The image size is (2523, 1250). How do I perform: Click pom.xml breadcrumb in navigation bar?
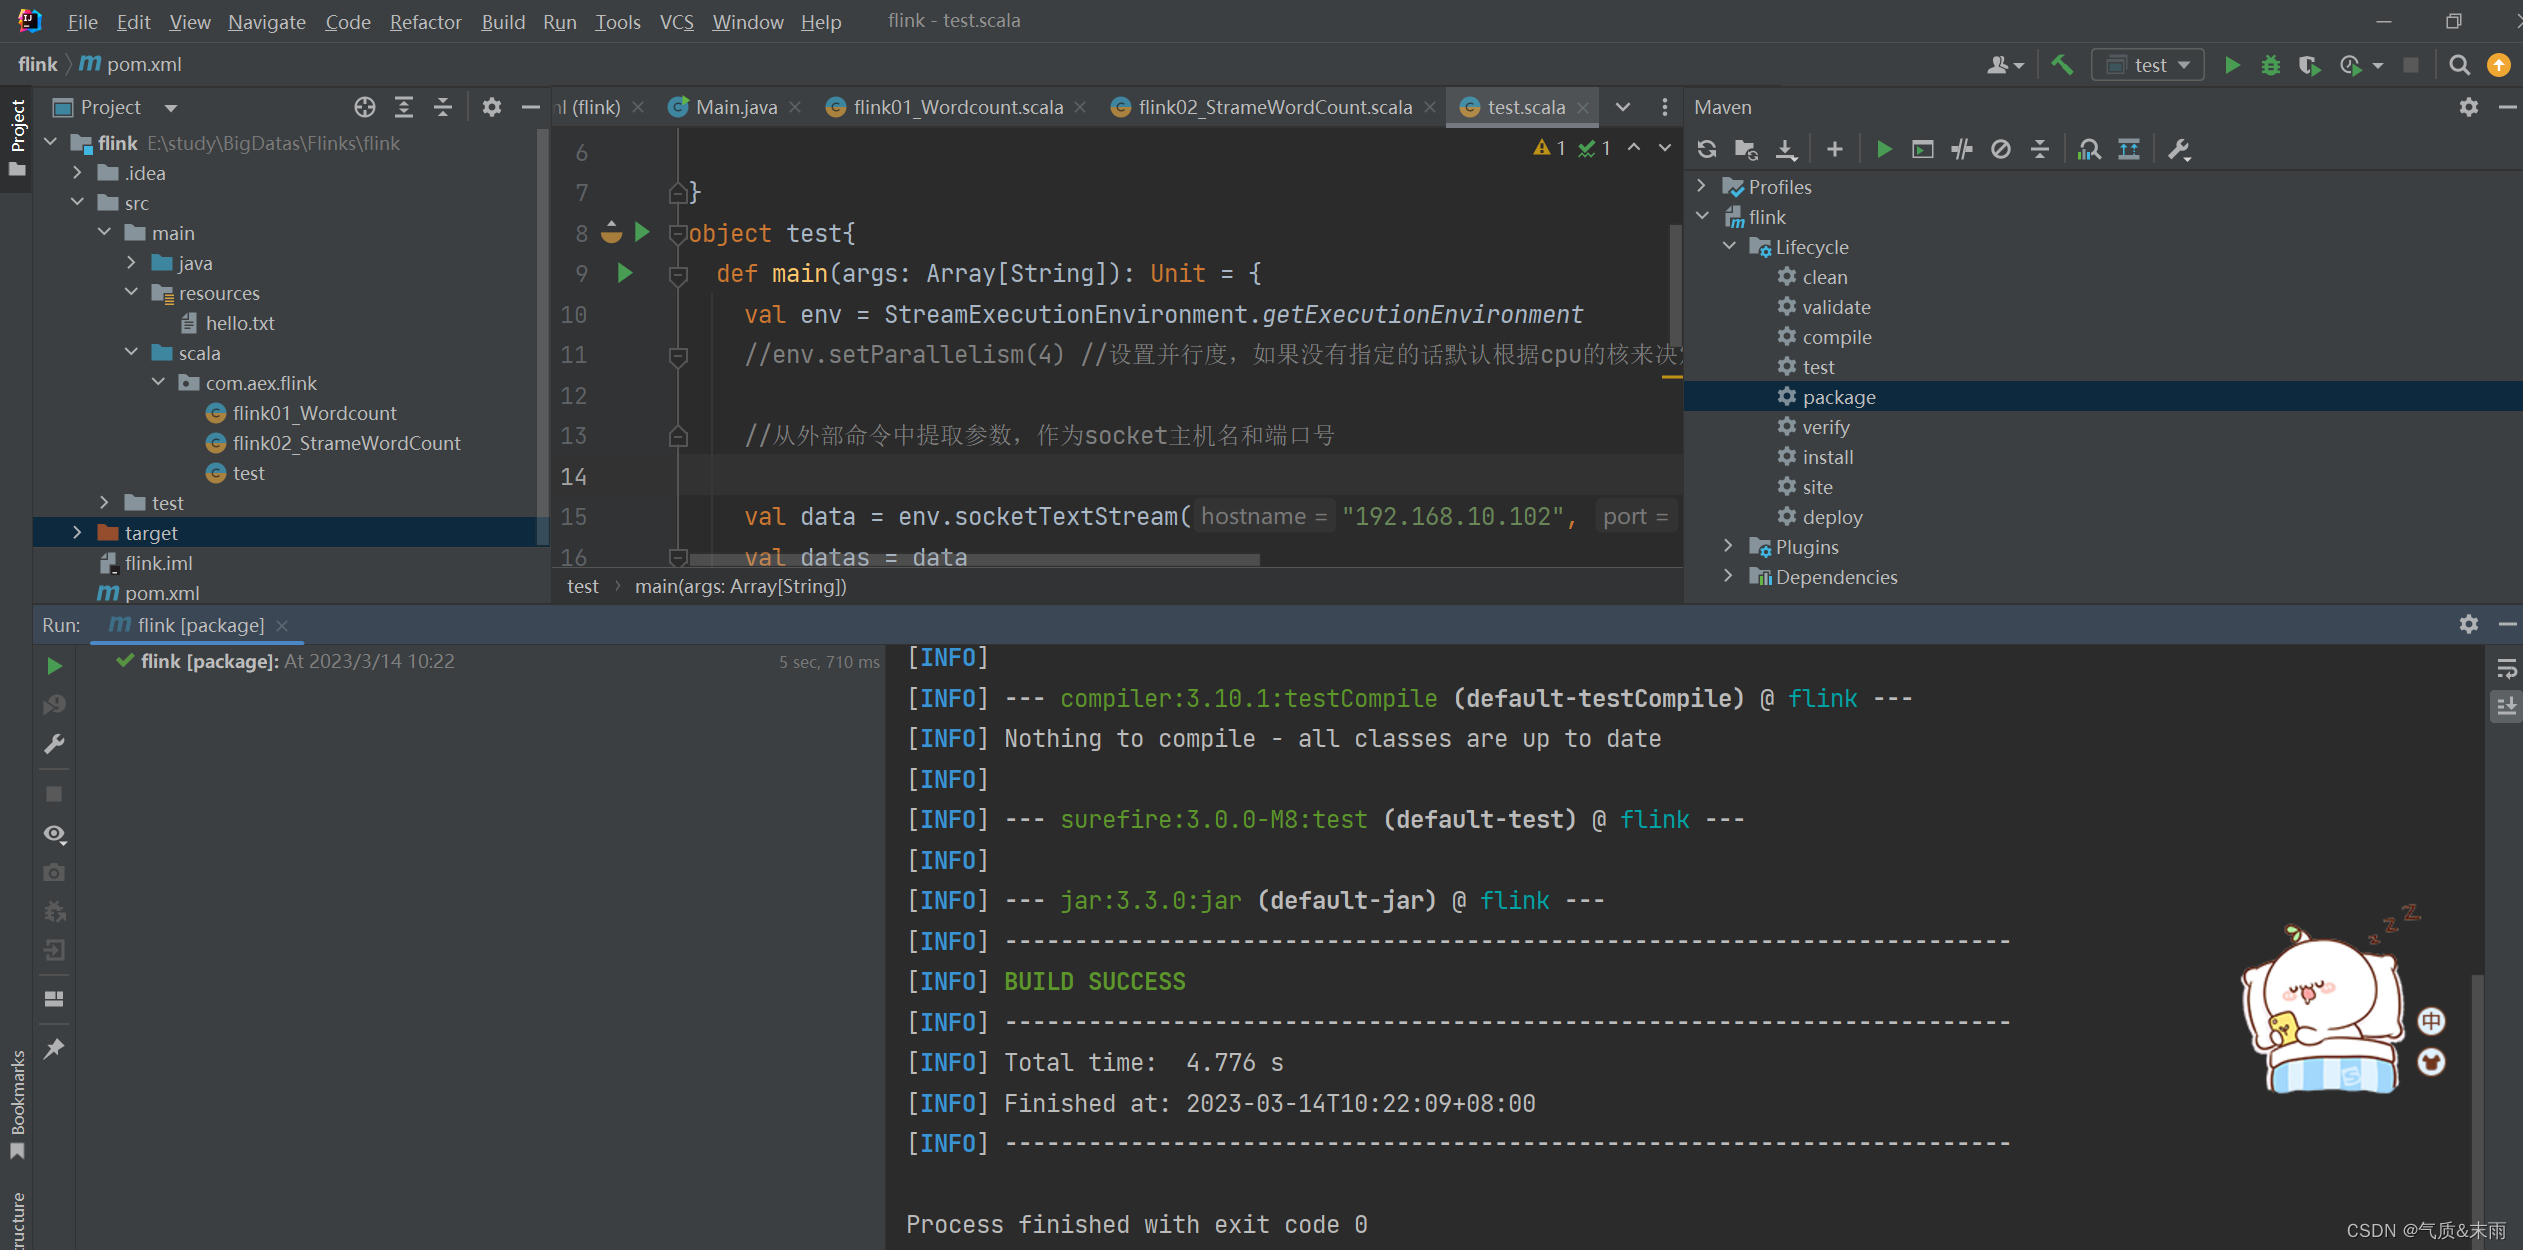pos(130,64)
